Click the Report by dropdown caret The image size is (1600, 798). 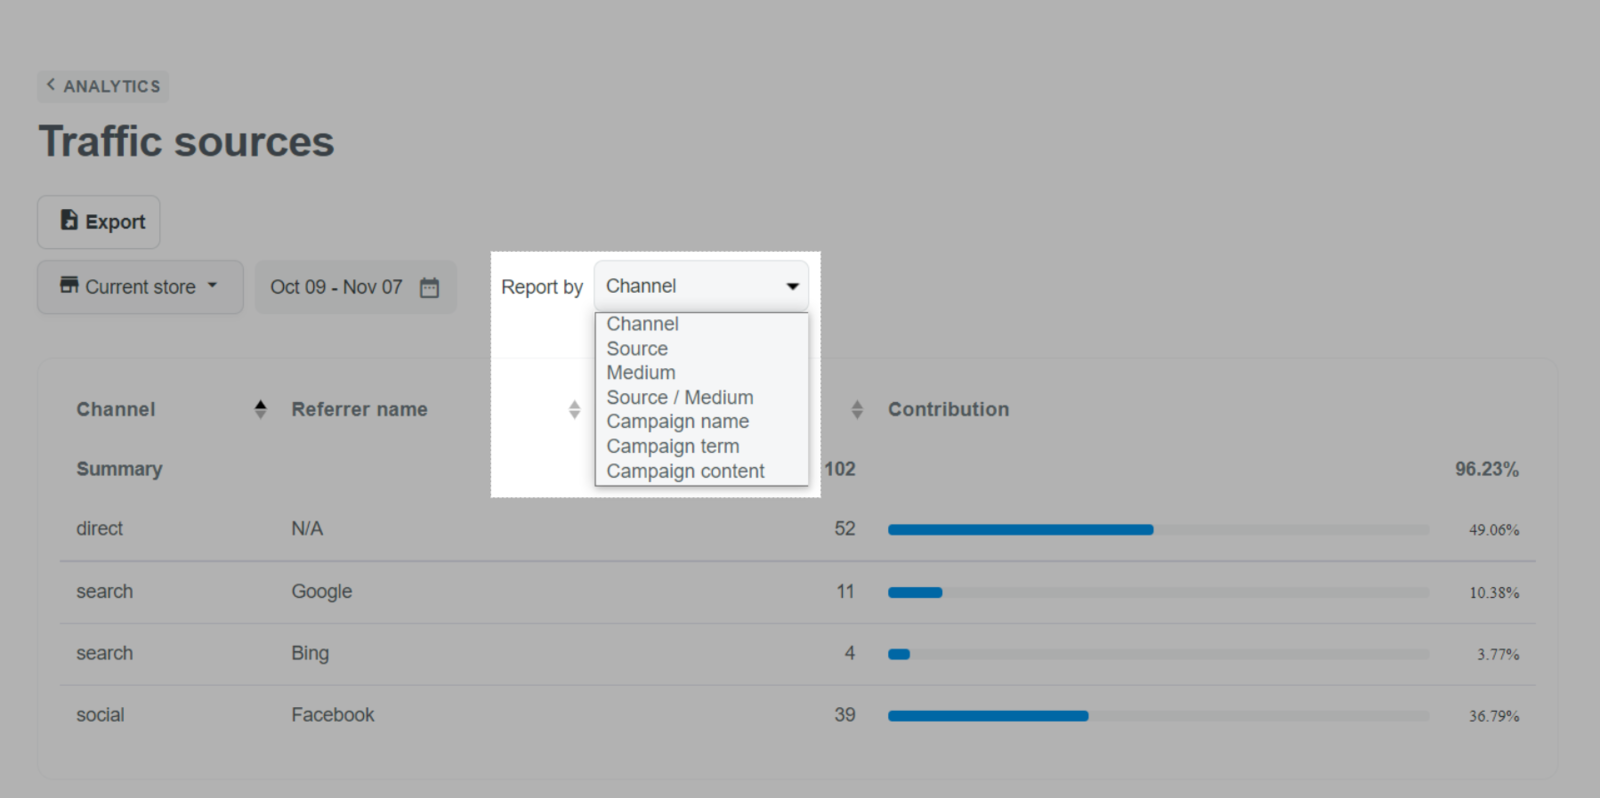(x=793, y=287)
